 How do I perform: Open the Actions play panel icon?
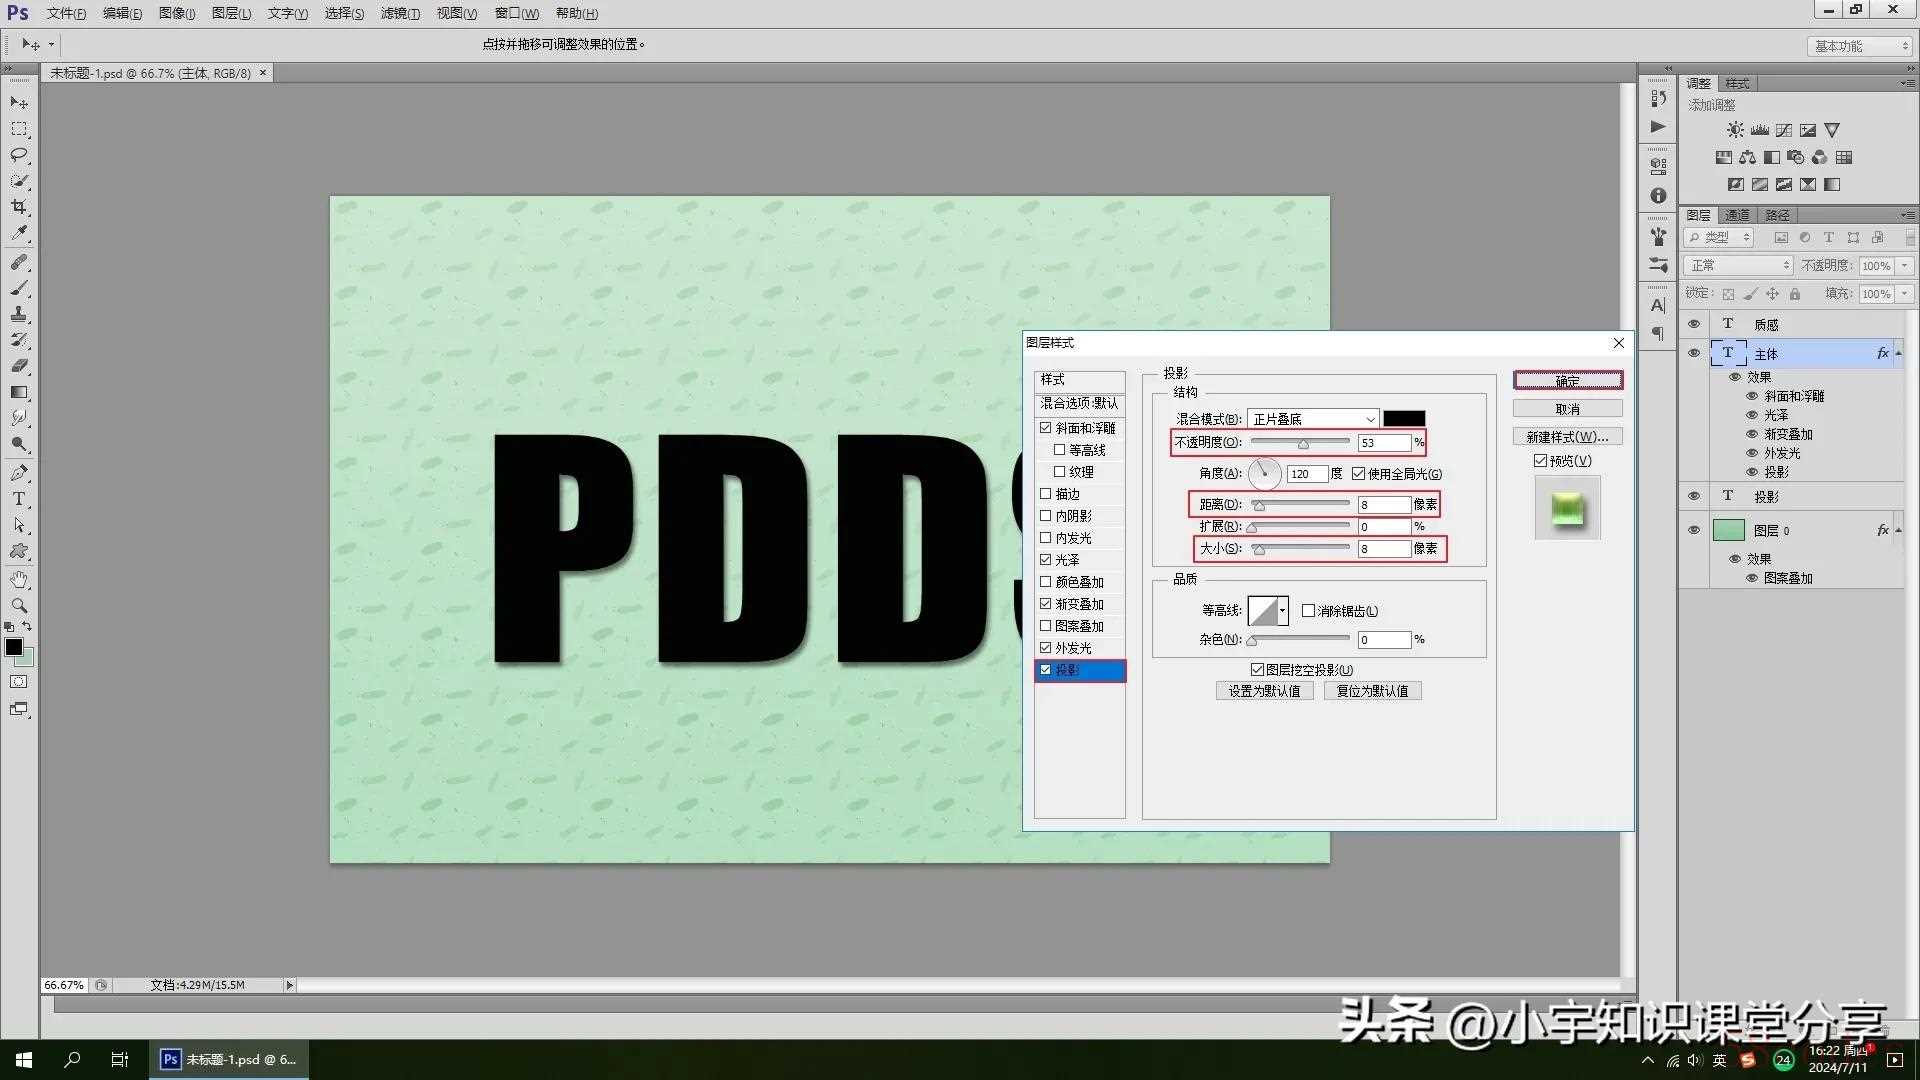(1658, 127)
